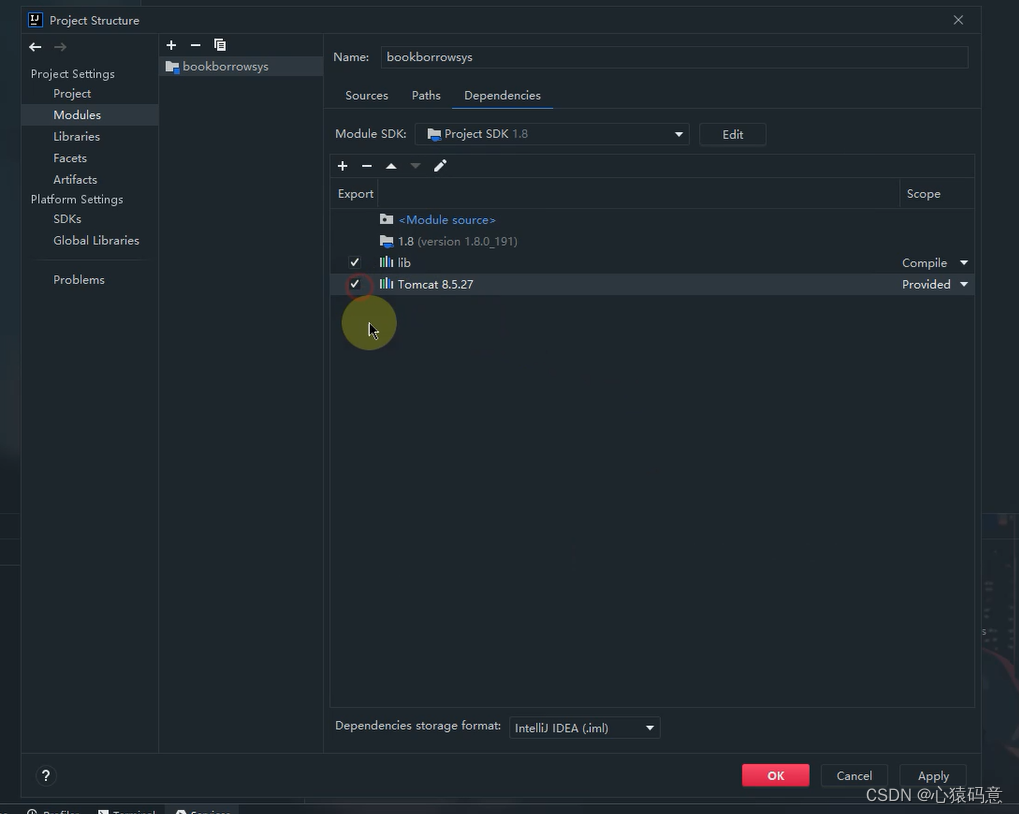Move the selected dependency up
This screenshot has width=1019, height=814.
click(x=391, y=166)
